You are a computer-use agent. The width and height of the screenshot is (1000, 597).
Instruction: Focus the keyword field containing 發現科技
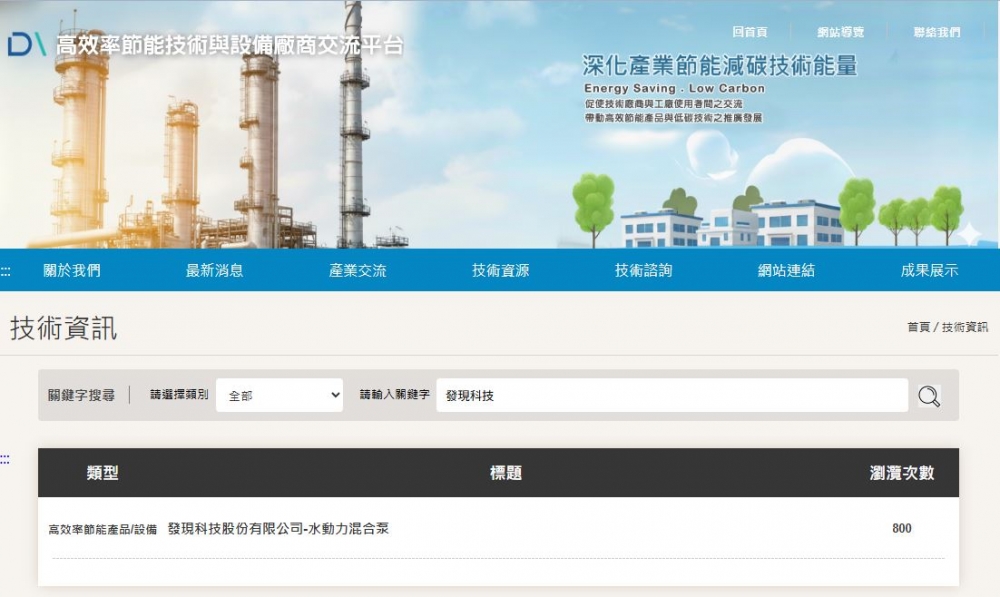[671, 395]
